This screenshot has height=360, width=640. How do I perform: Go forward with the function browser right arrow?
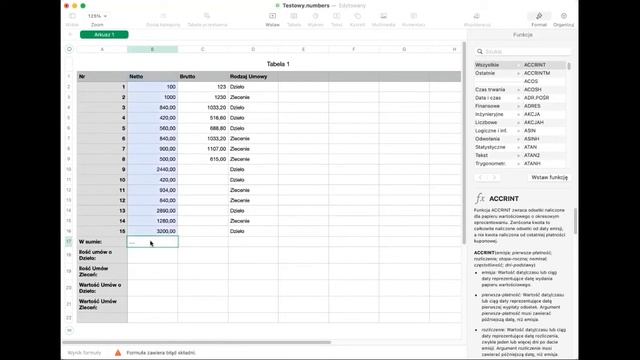point(494,178)
